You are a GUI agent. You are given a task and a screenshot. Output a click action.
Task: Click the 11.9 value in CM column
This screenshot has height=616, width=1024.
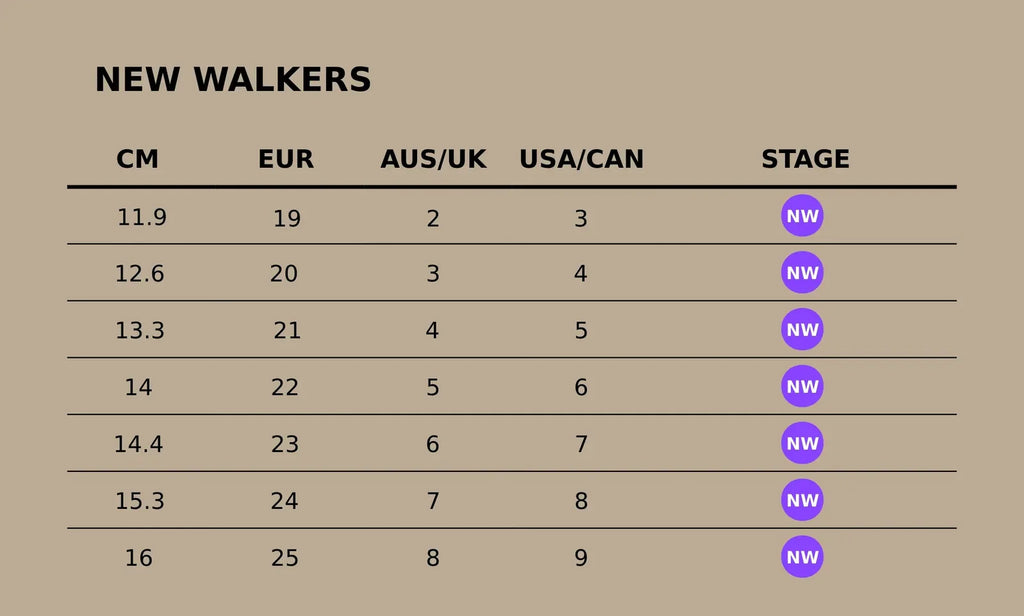[142, 217]
